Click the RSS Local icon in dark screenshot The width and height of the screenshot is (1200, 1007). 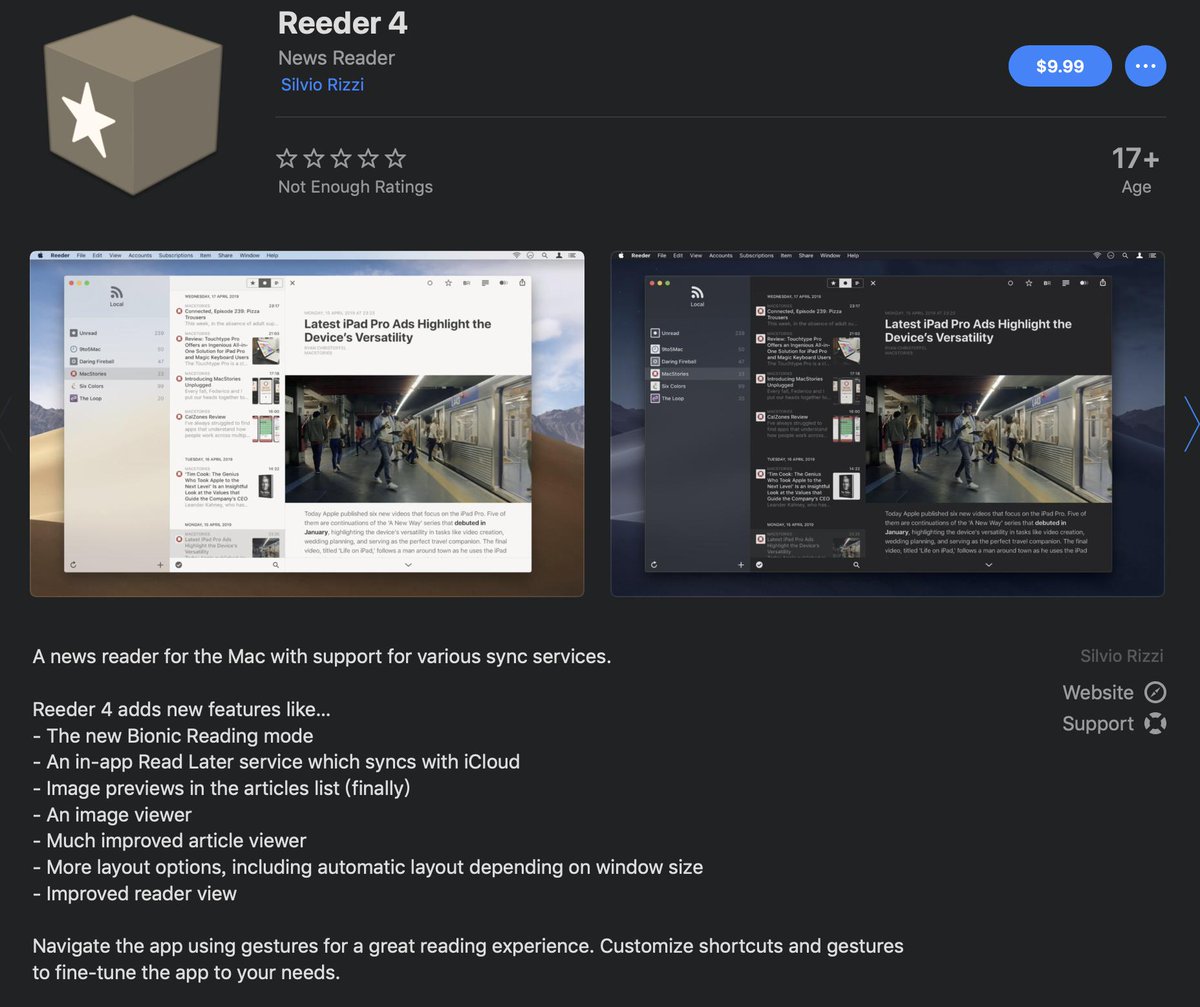point(698,293)
